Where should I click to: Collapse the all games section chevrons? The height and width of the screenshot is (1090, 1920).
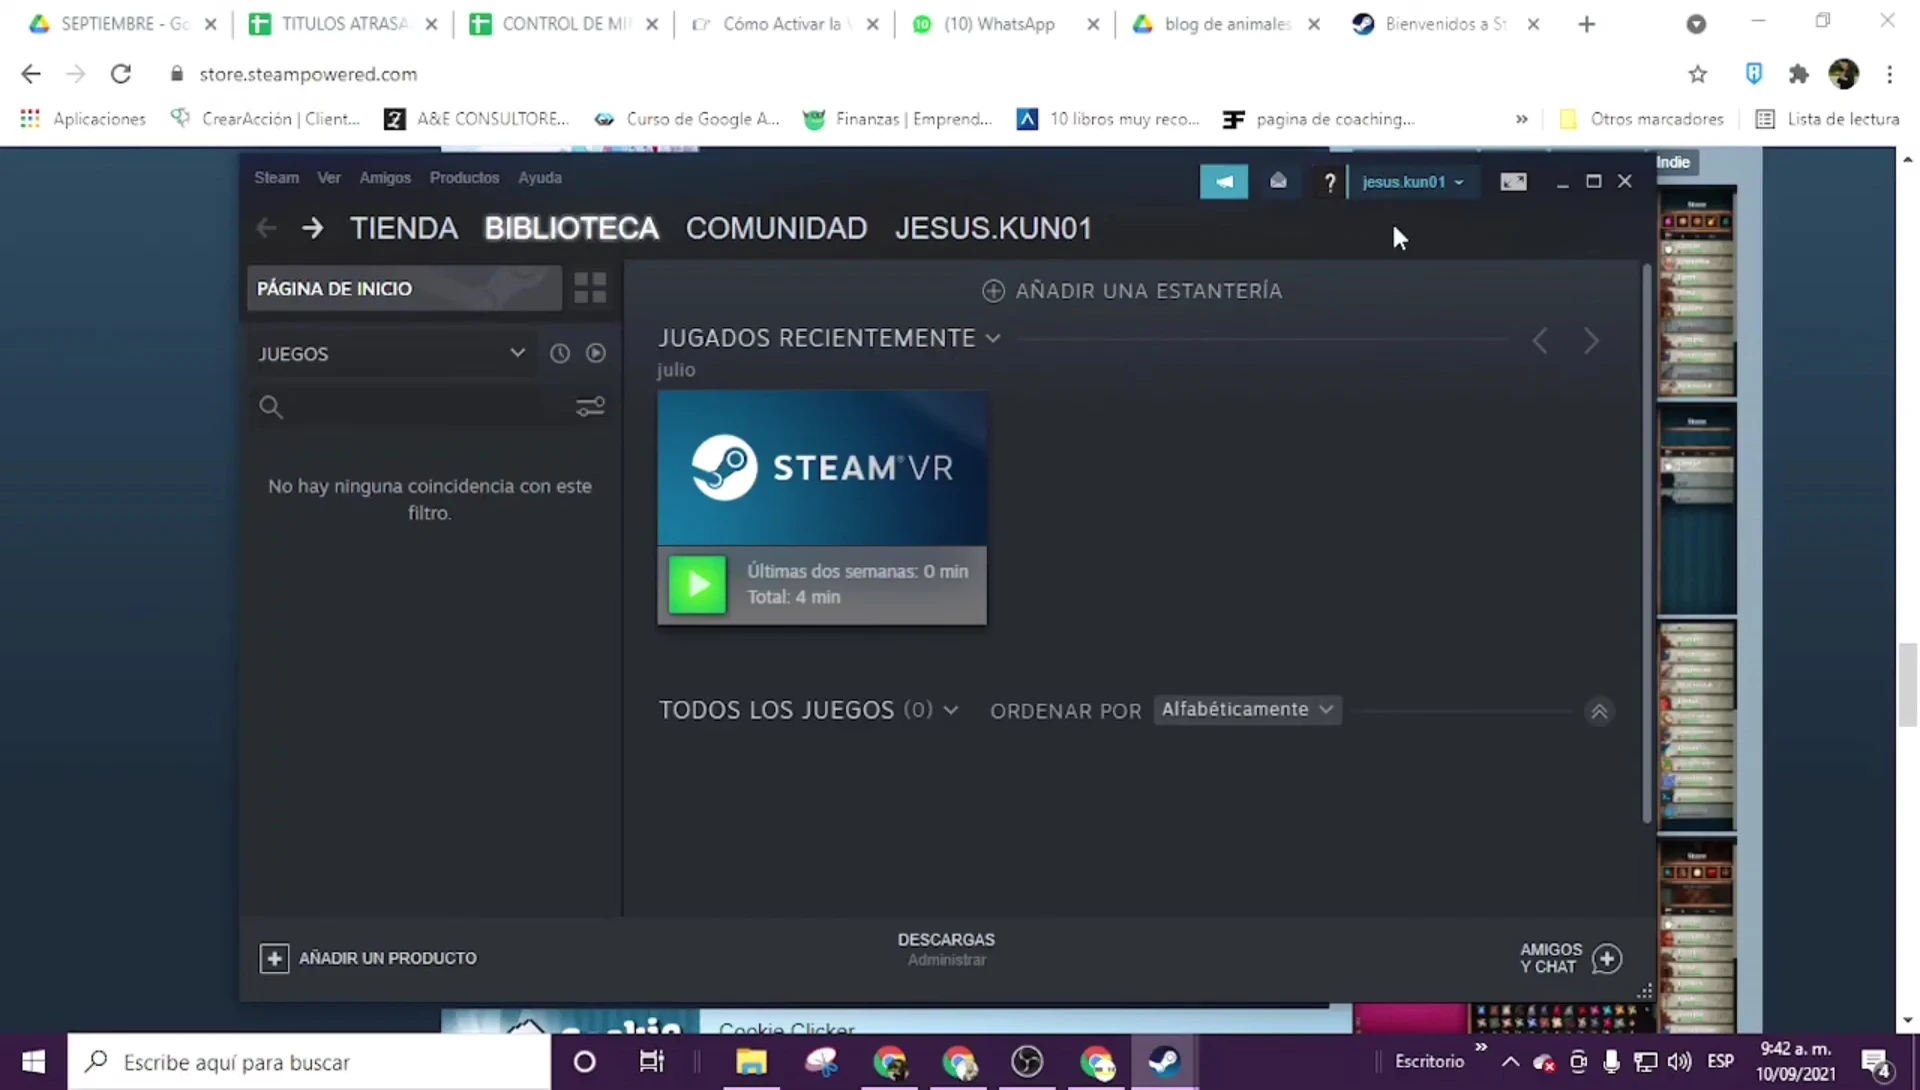tap(1599, 711)
